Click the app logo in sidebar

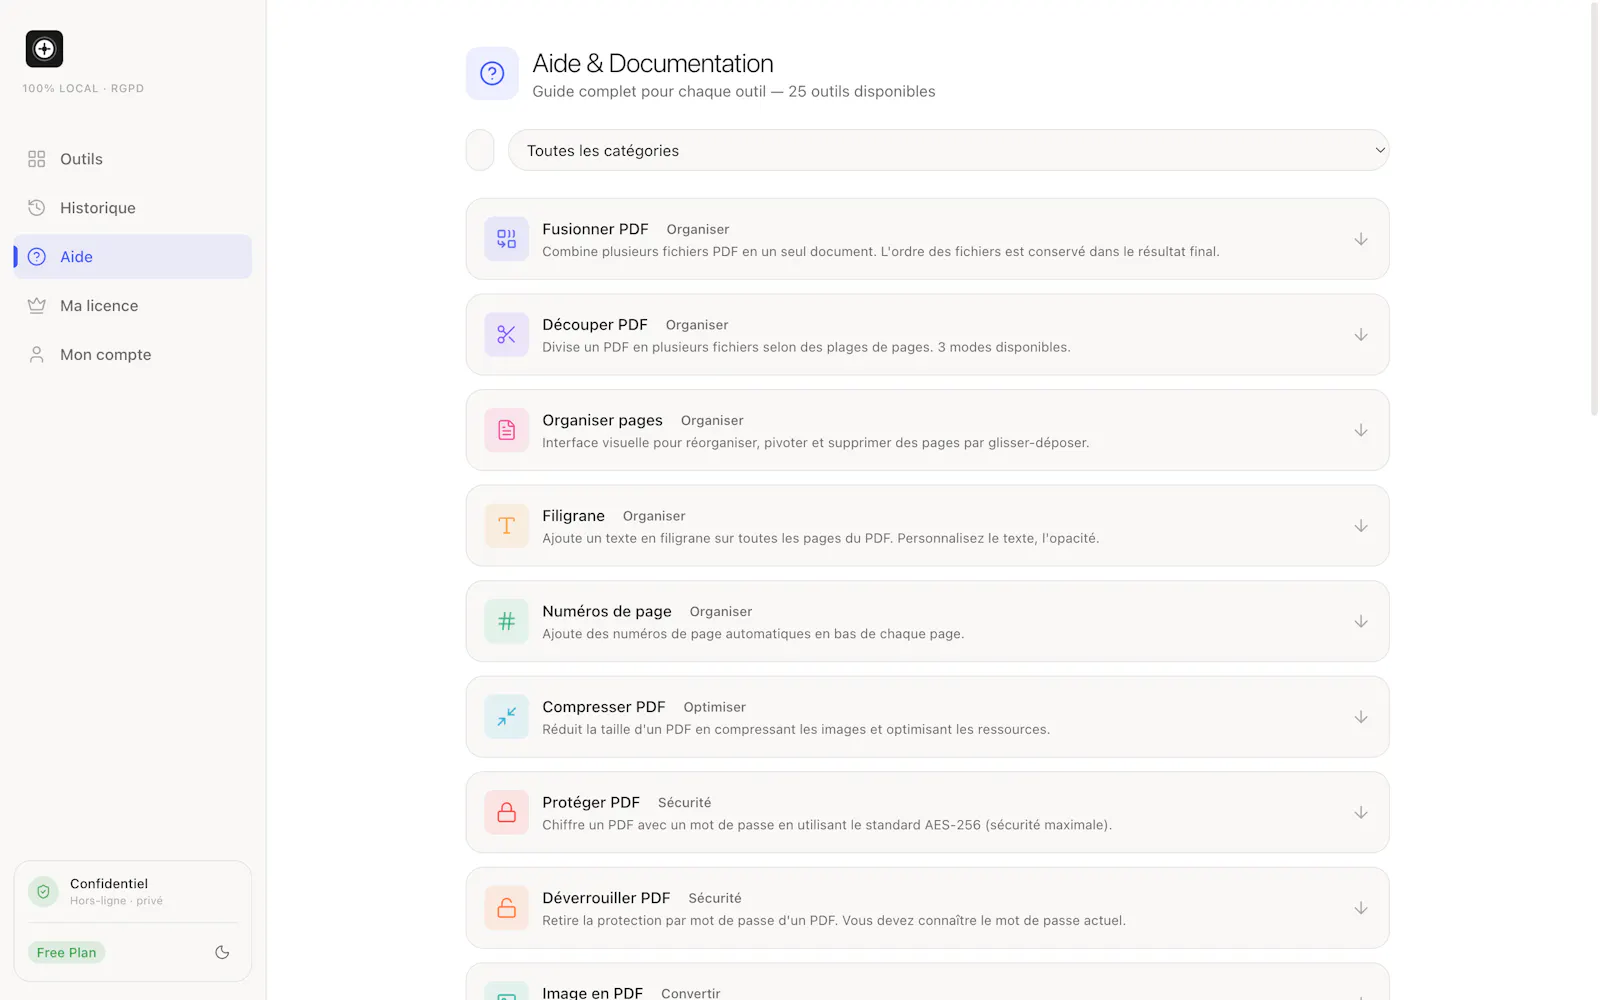pyautogui.click(x=44, y=49)
